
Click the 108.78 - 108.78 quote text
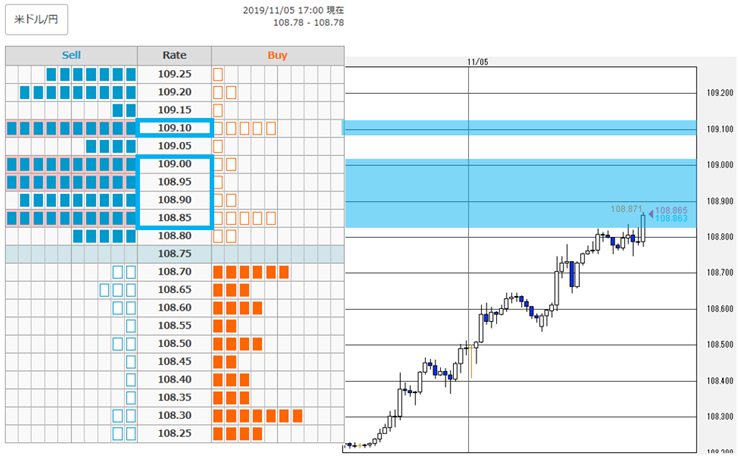coord(309,23)
